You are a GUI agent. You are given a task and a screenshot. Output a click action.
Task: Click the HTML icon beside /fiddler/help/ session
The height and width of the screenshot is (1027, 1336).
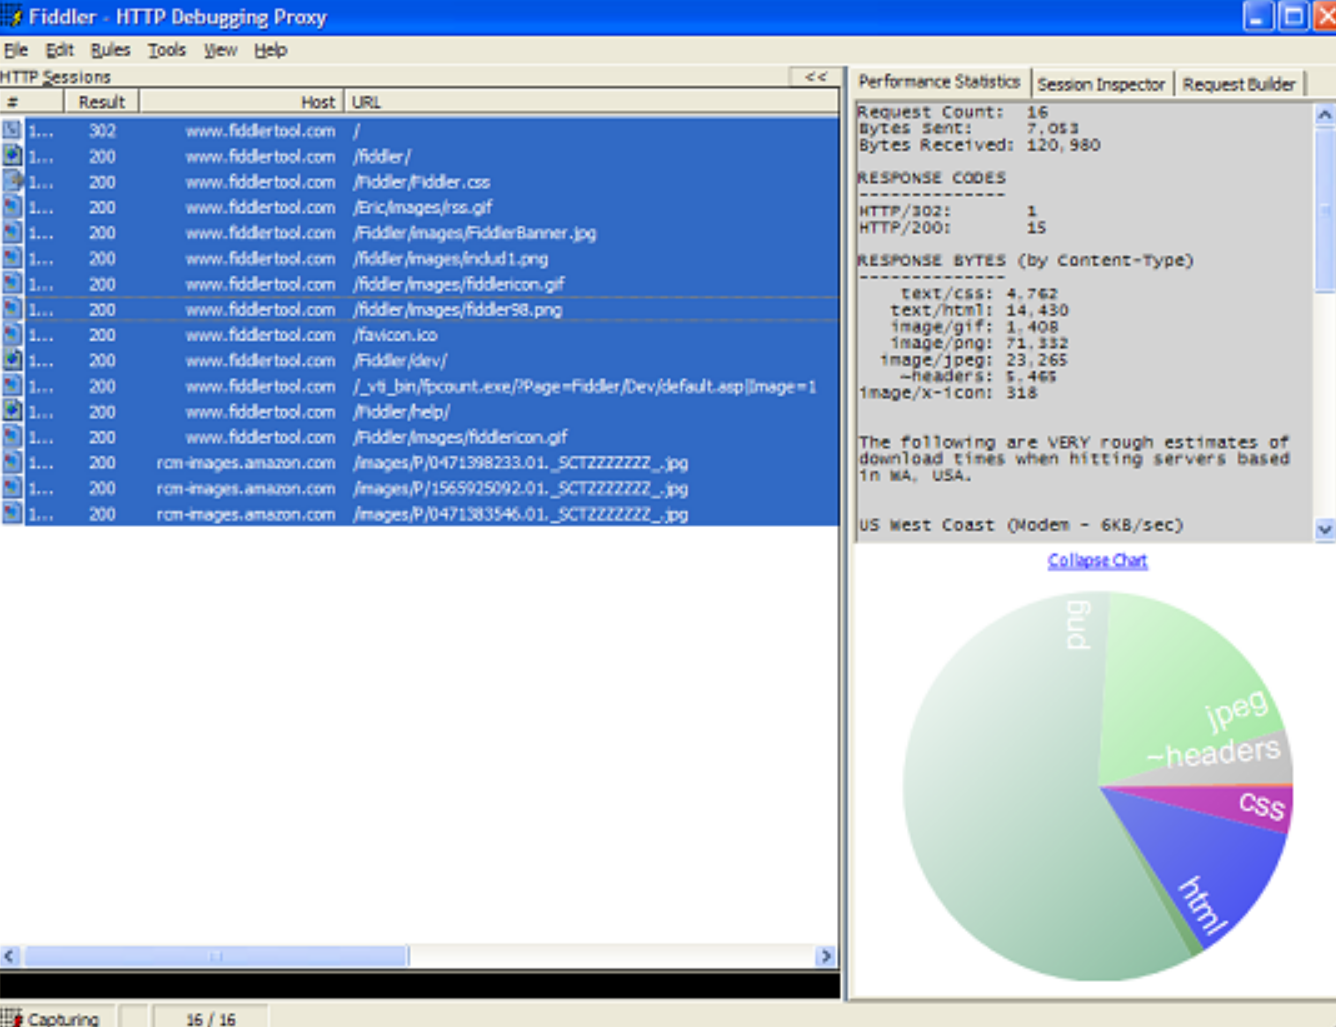[x=12, y=411]
